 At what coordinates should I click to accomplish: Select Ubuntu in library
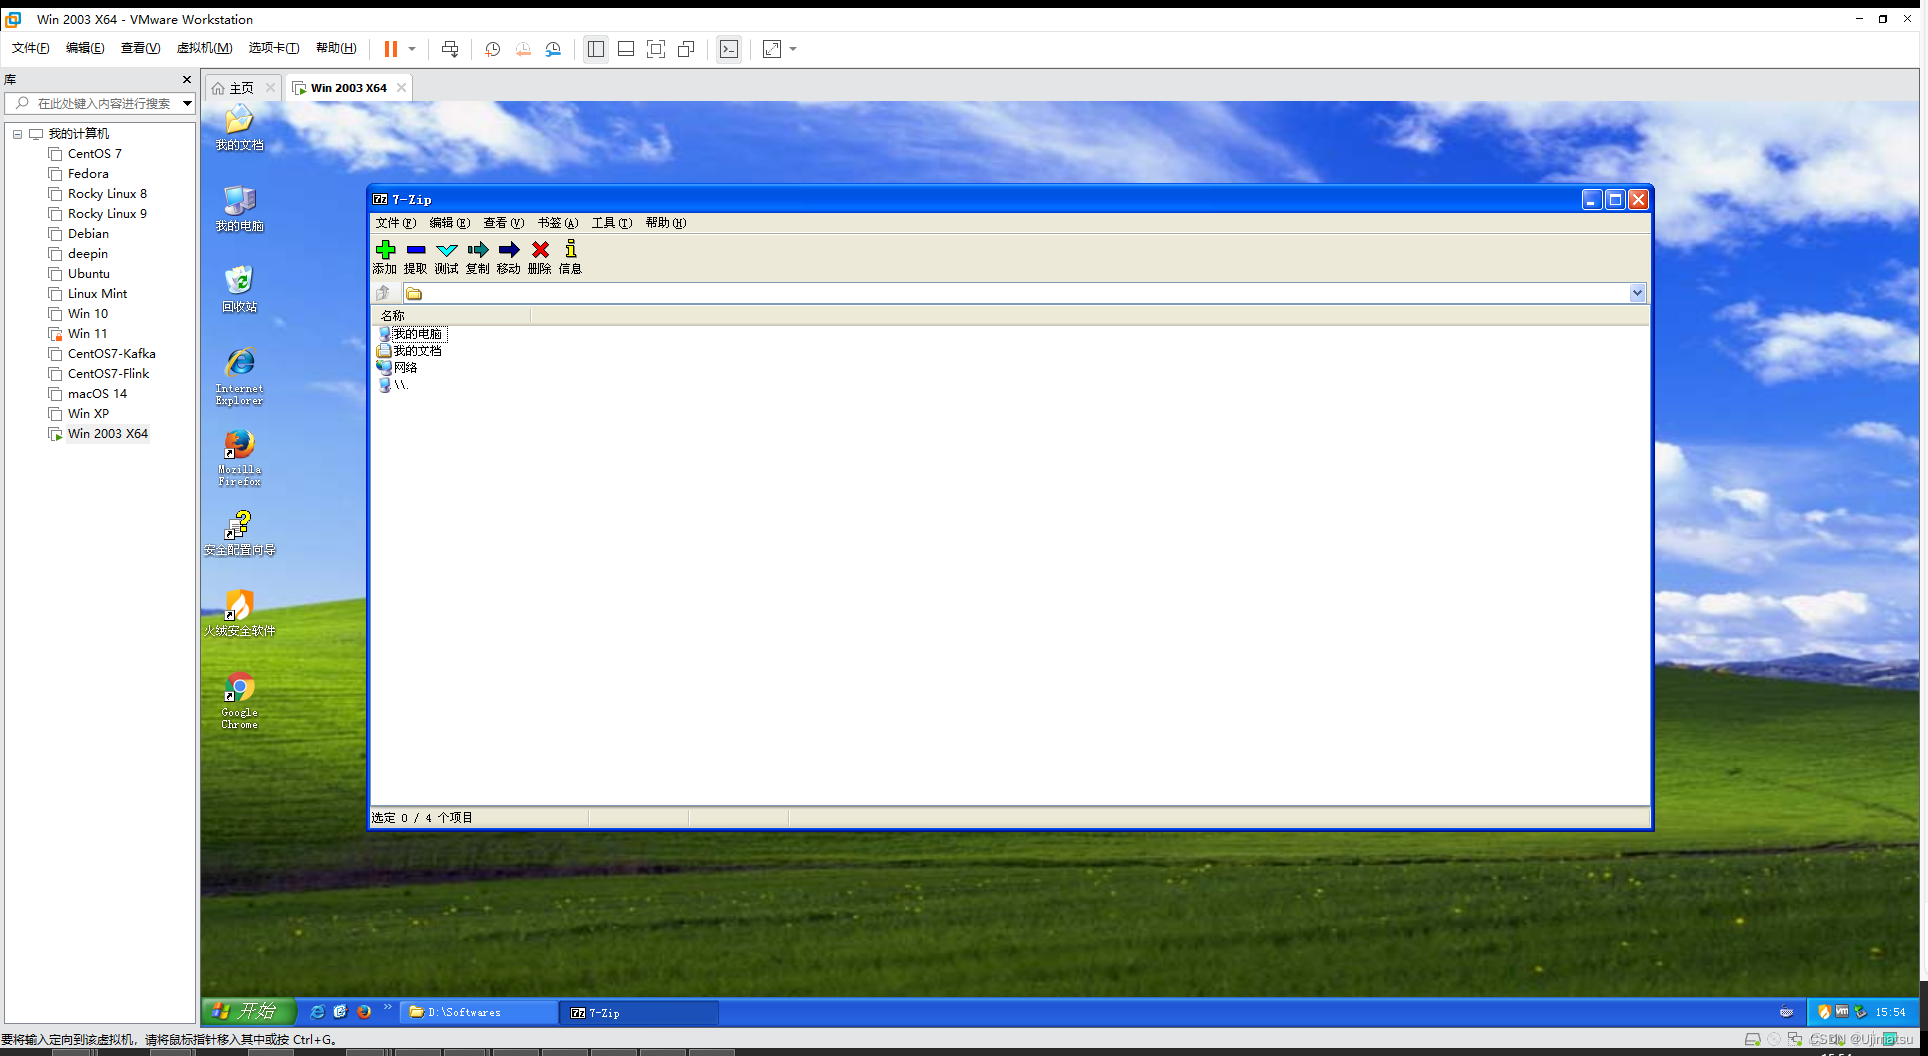pyautogui.click(x=88, y=274)
